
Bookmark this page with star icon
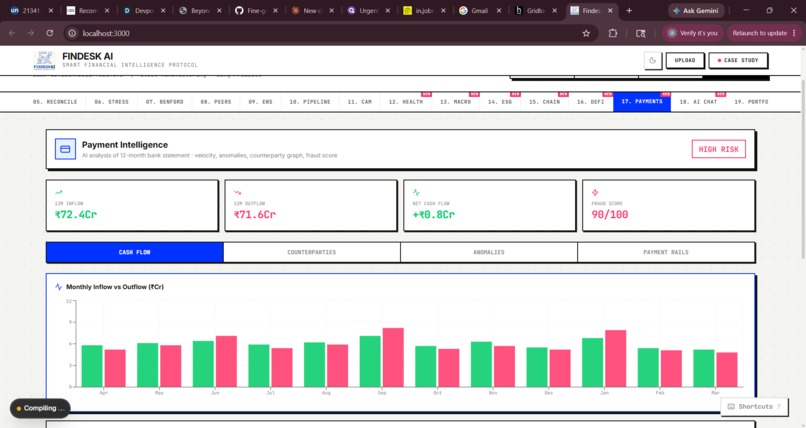[x=586, y=33]
